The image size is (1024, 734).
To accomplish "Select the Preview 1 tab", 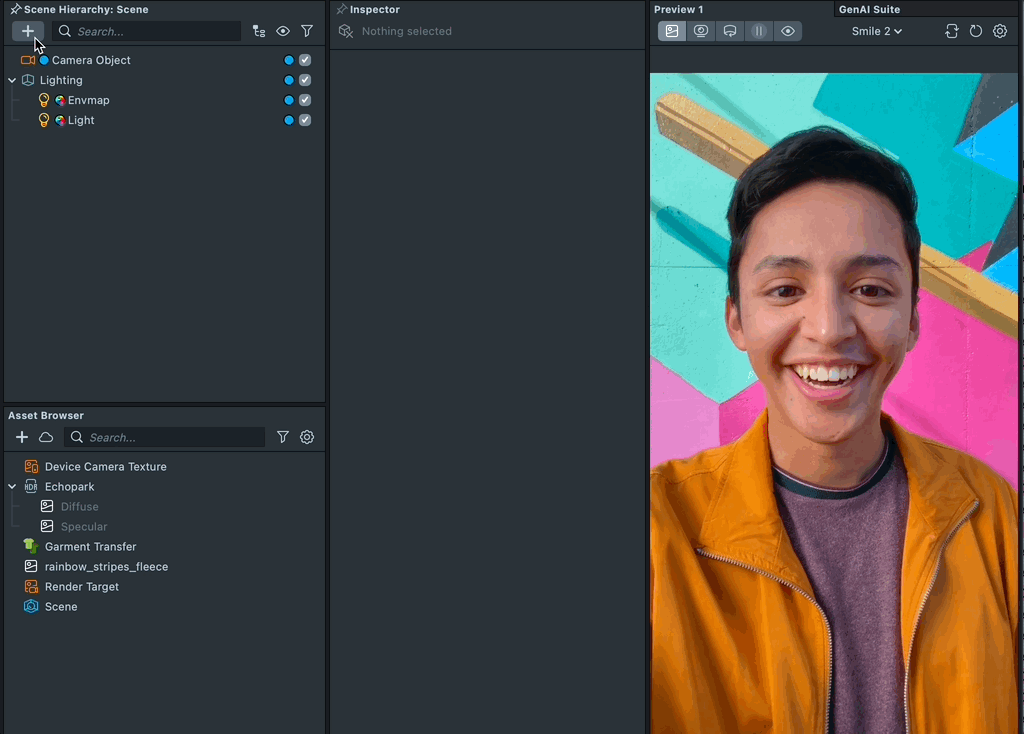I will click(x=678, y=9).
